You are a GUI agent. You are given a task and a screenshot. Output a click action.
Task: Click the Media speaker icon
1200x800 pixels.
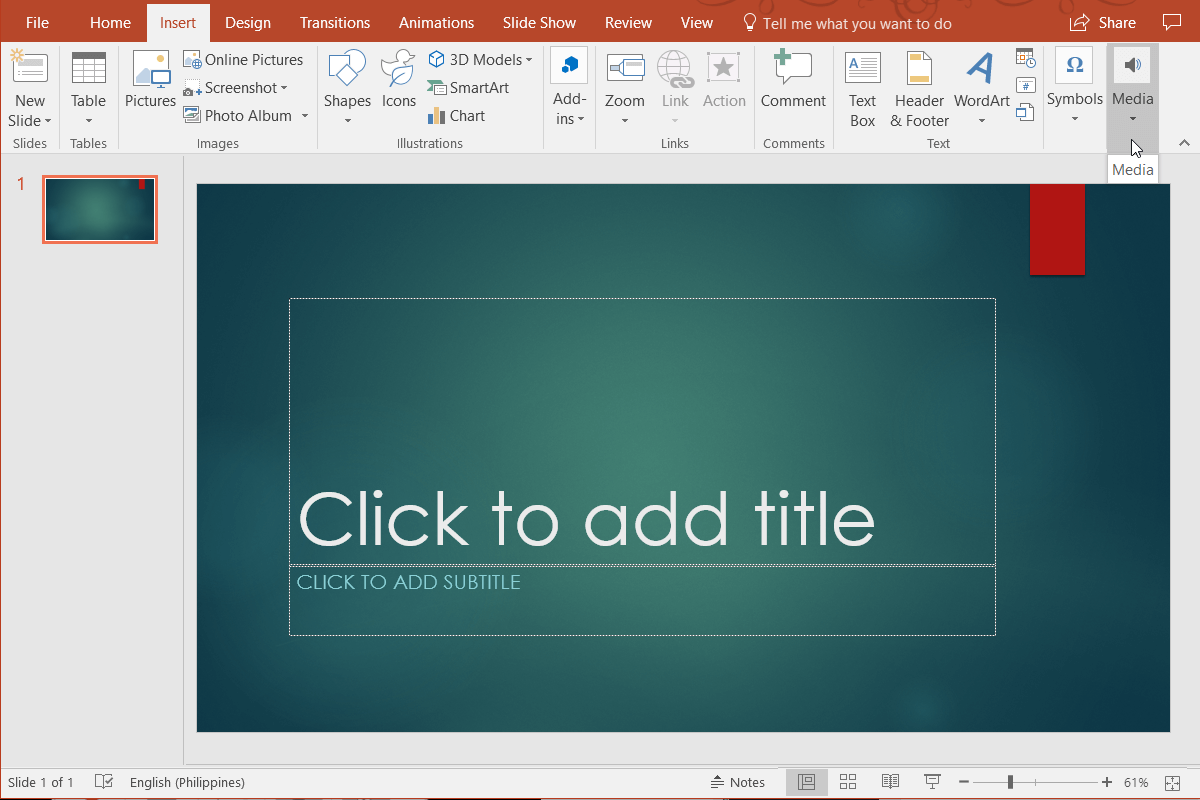pyautogui.click(x=1132, y=65)
